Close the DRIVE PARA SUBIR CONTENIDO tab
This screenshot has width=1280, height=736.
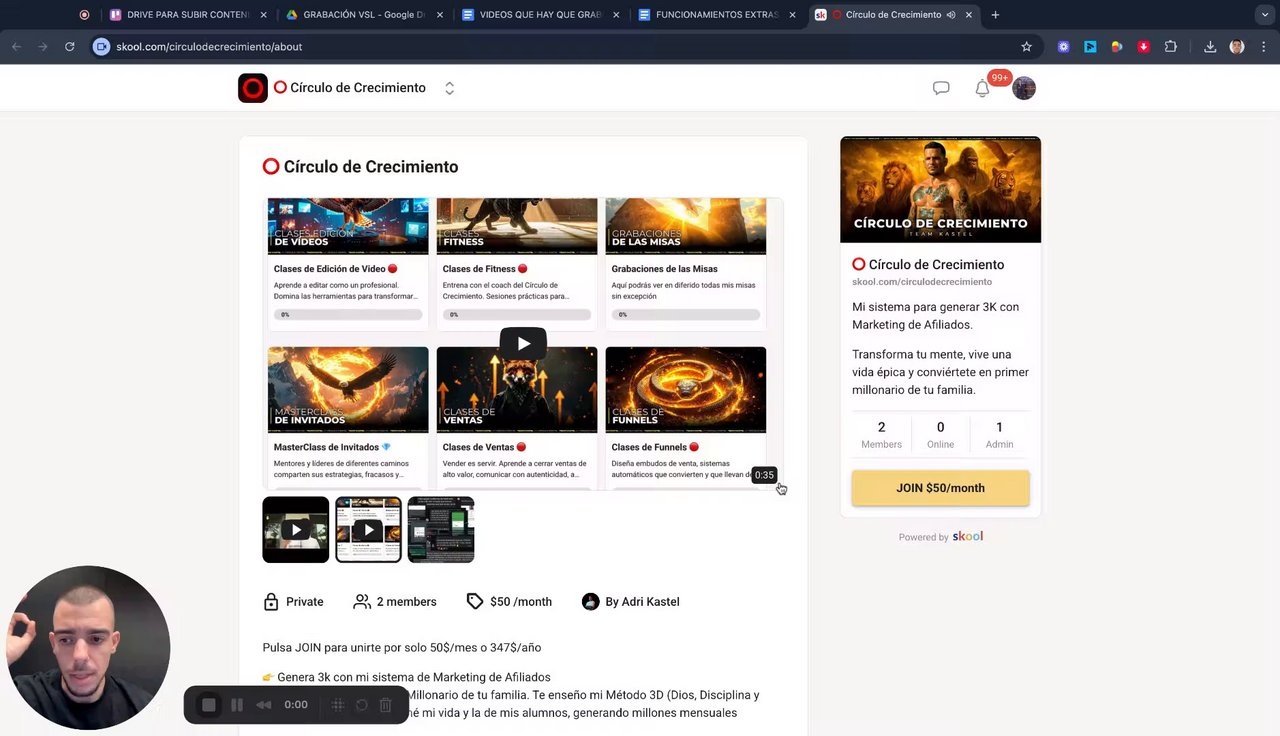264,15
